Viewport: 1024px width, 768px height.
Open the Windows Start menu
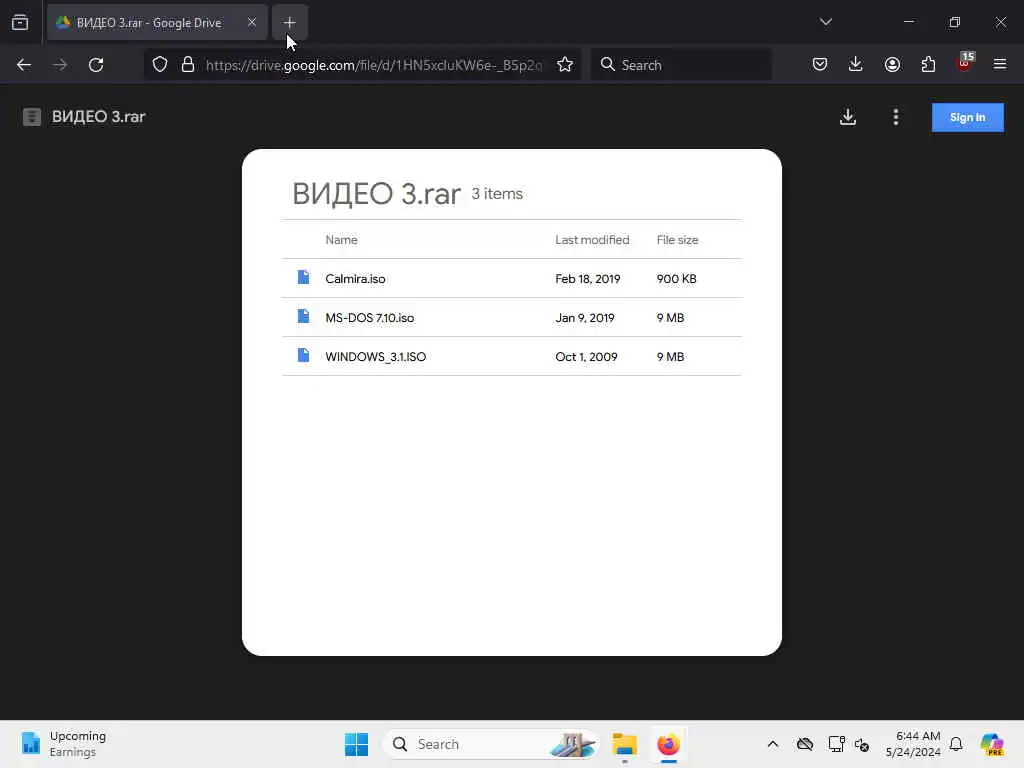pos(357,744)
